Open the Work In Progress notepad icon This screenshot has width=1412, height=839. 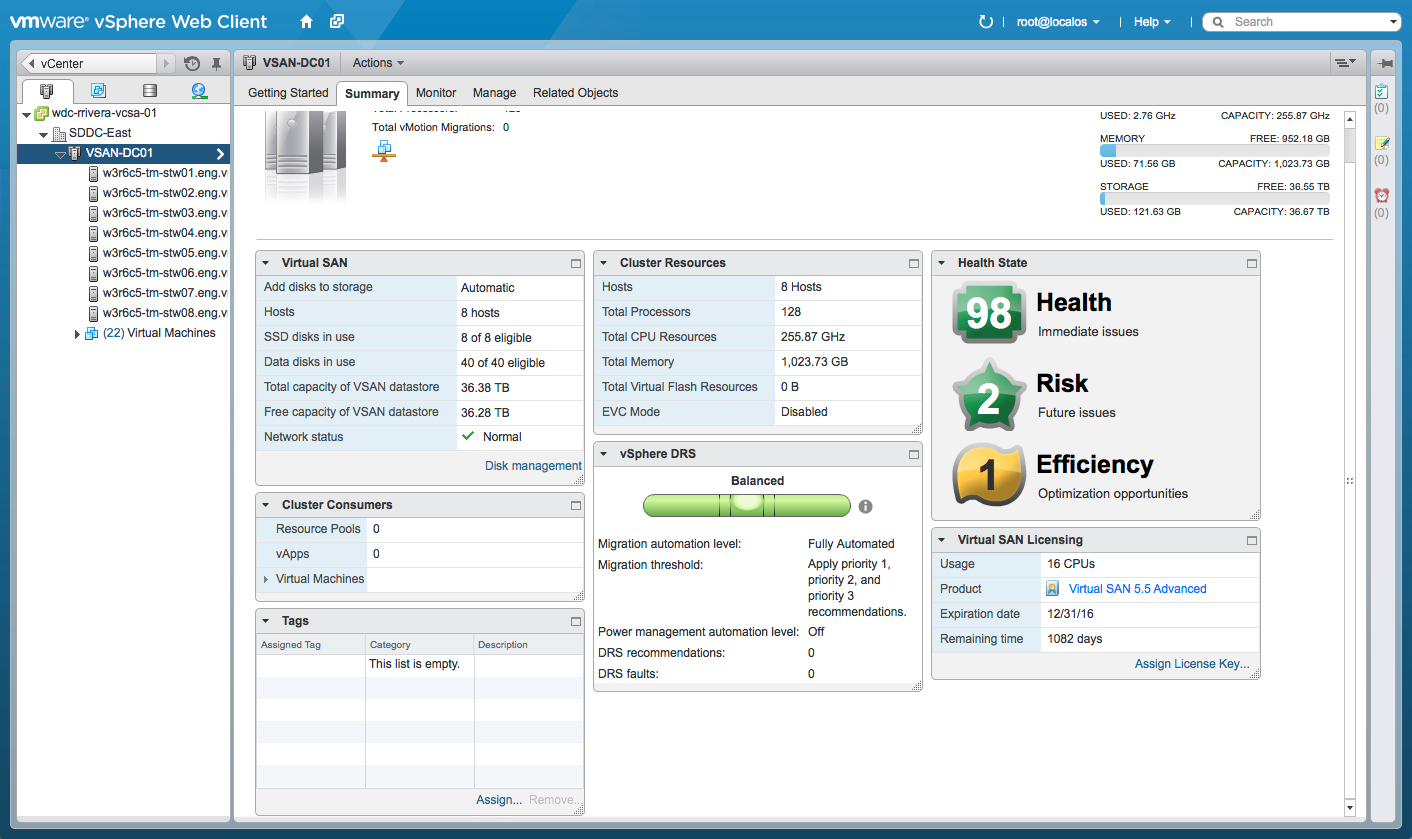1382,143
